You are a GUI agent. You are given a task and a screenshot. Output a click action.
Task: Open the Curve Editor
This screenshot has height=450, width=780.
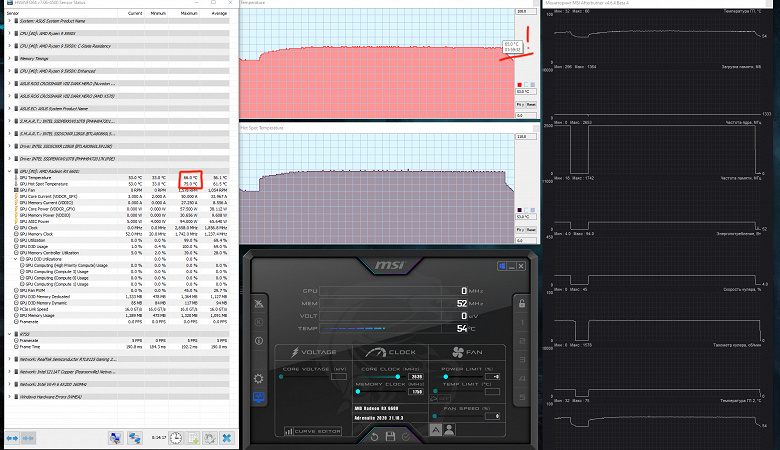pyautogui.click(x=313, y=431)
